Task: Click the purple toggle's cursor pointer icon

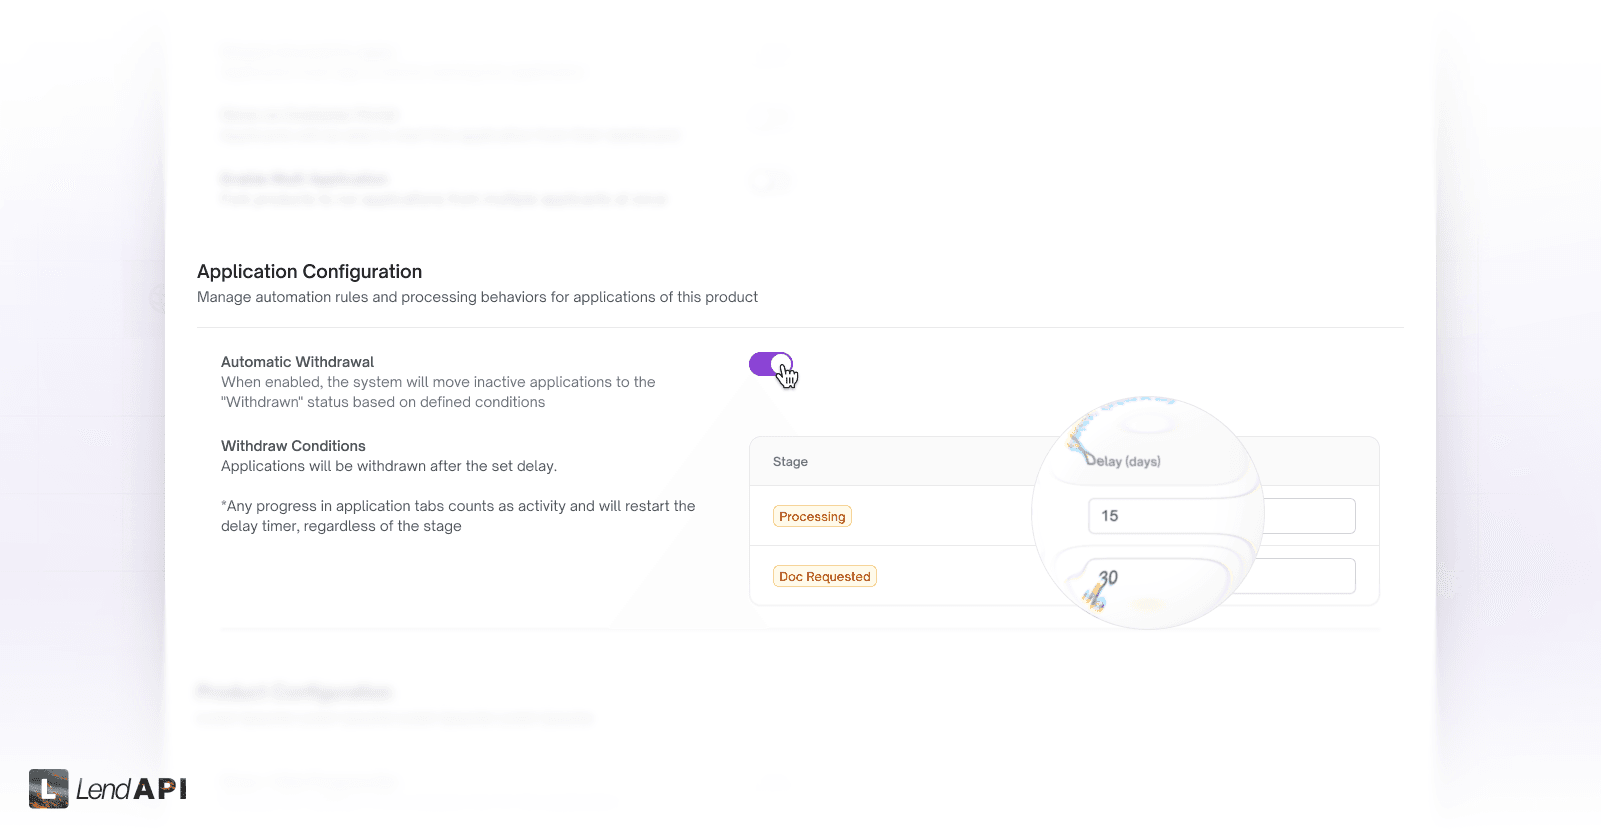Action: tap(787, 376)
